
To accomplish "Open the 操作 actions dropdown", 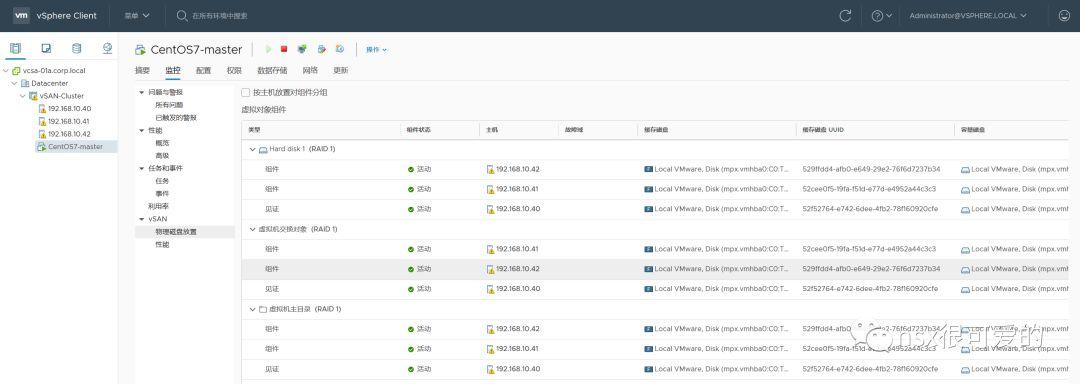I will pos(376,50).
